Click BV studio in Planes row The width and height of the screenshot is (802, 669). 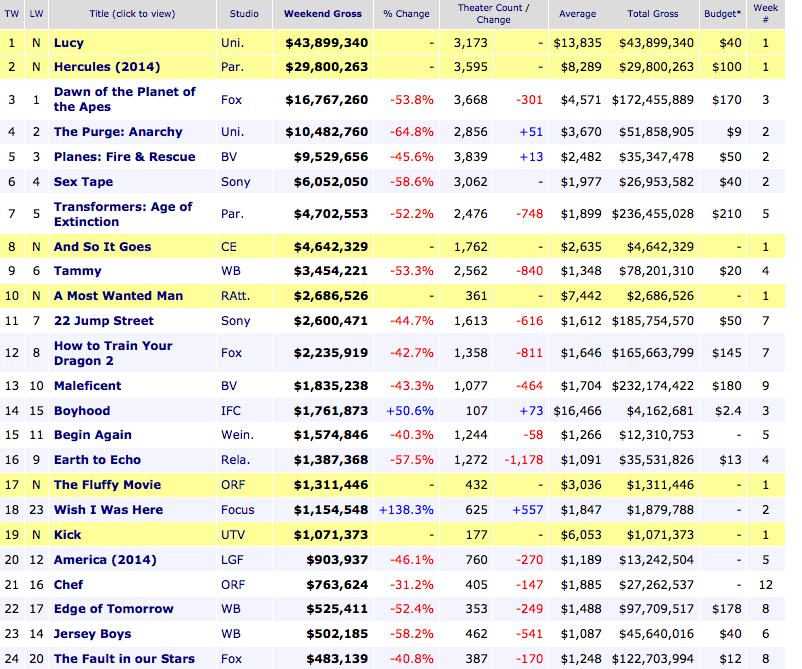pos(229,157)
